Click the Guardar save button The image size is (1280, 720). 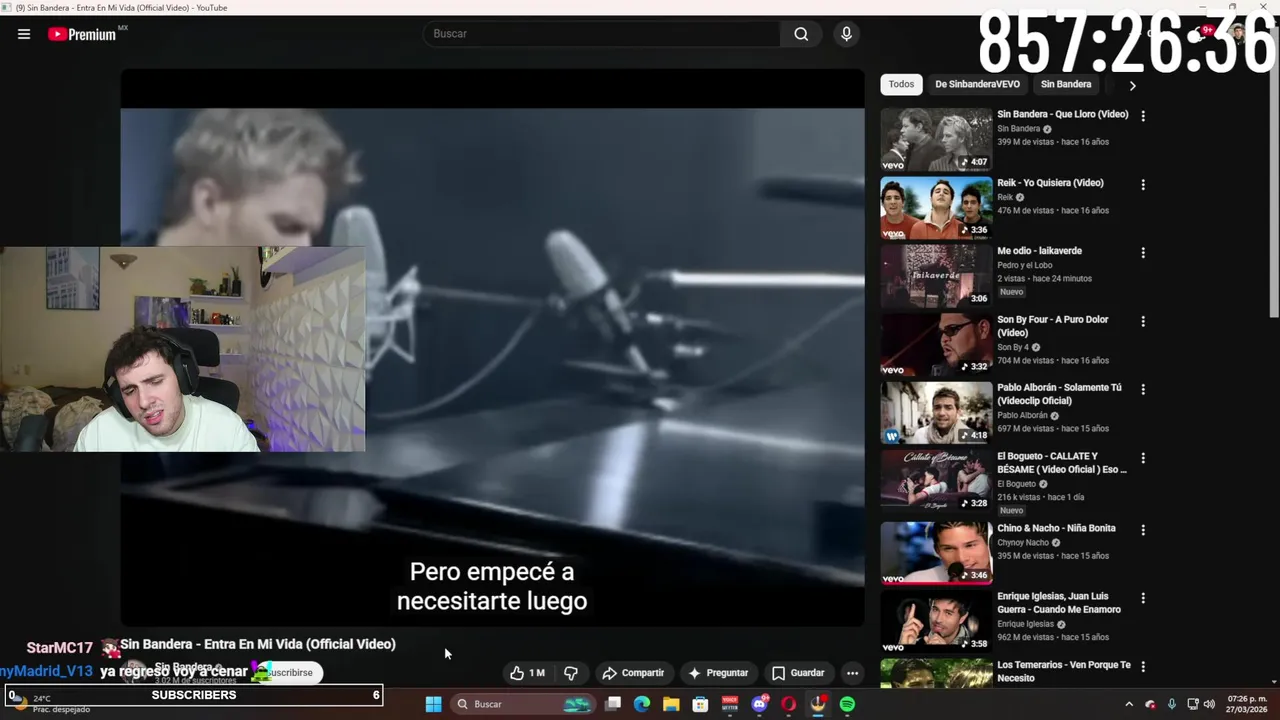[798, 673]
